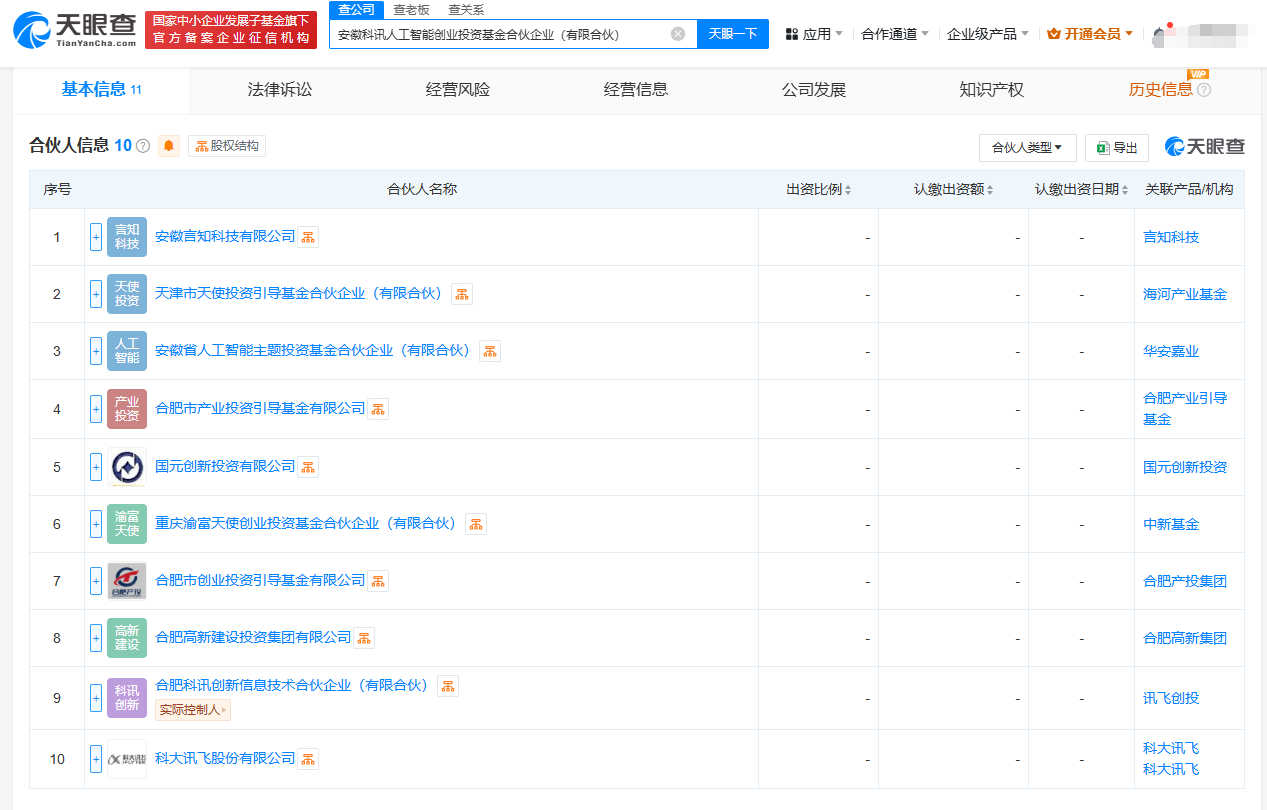Expand row 5 国元创新投资有限公司
This screenshot has height=810, width=1267.
pyautogui.click(x=96, y=467)
